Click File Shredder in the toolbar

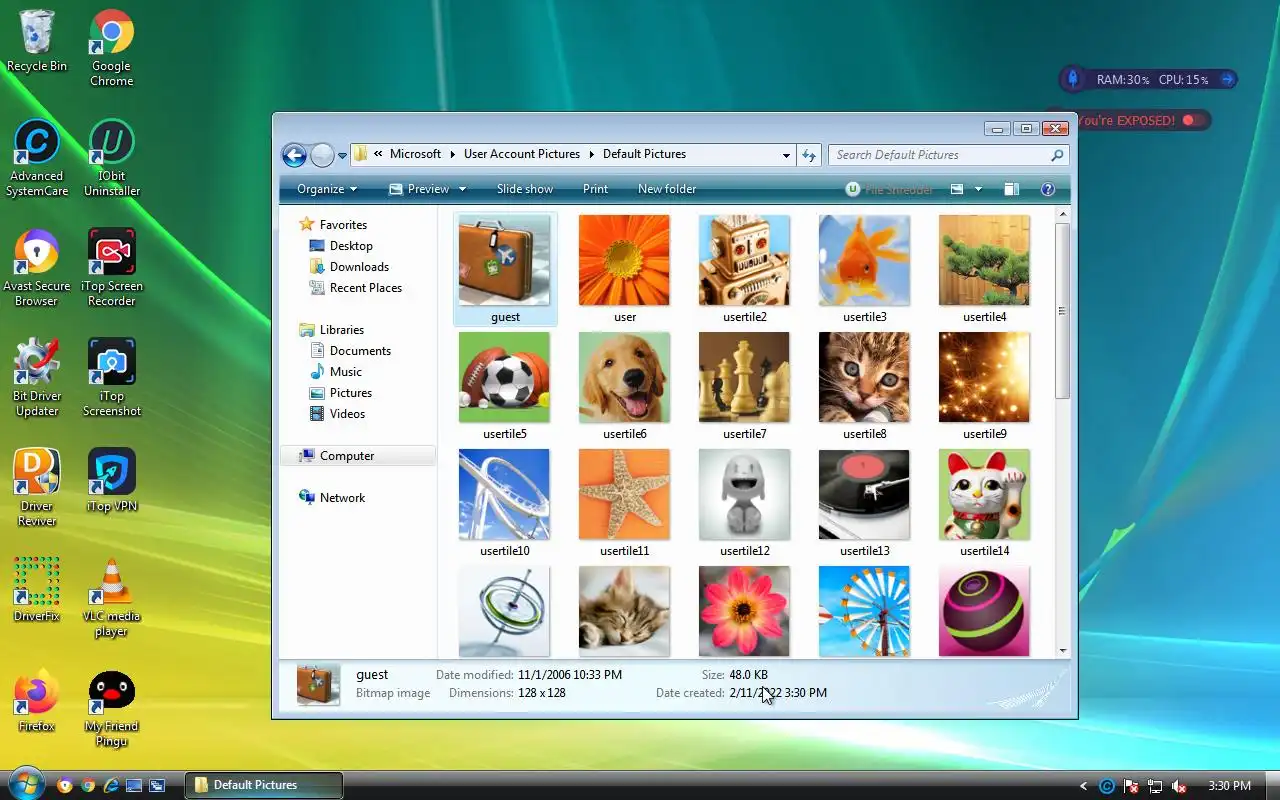889,189
